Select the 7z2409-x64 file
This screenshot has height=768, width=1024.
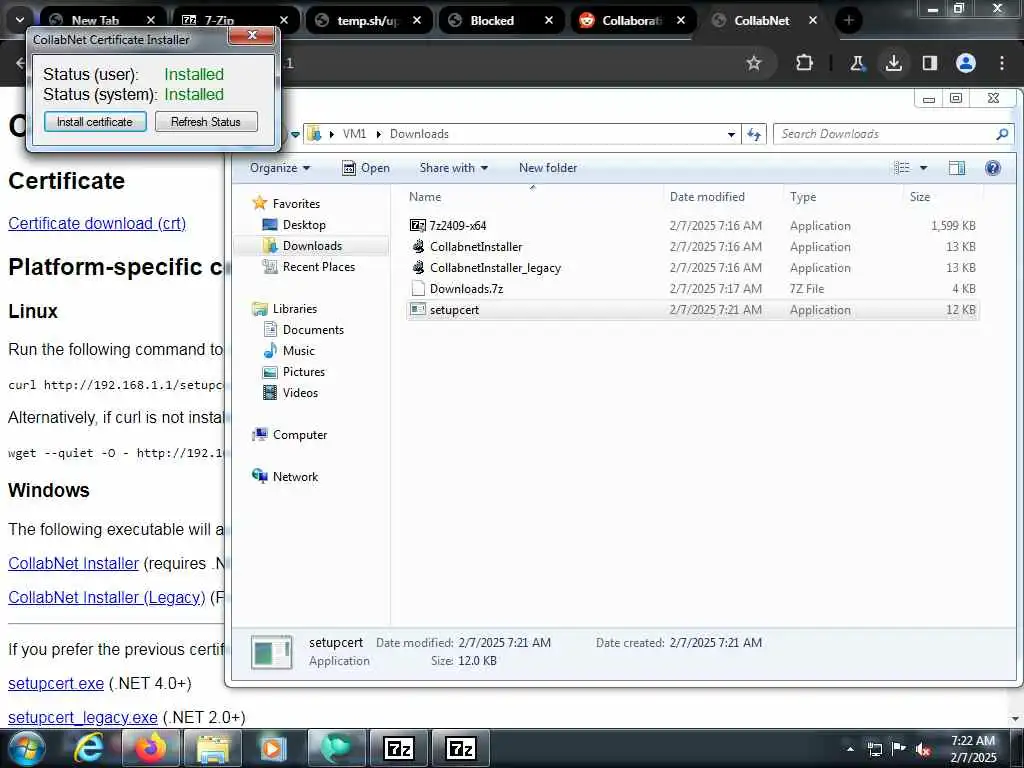coord(457,225)
